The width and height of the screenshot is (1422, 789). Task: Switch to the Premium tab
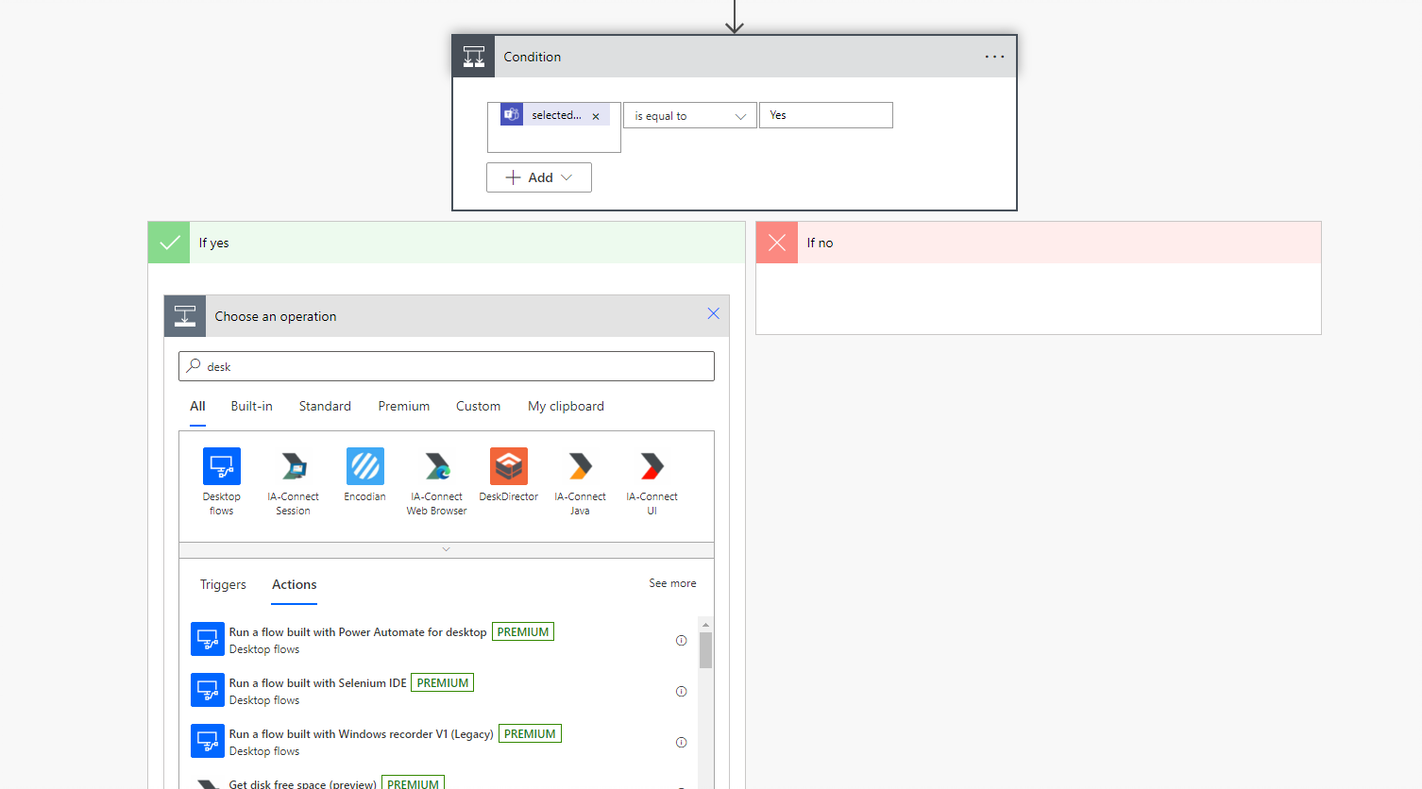pos(404,406)
